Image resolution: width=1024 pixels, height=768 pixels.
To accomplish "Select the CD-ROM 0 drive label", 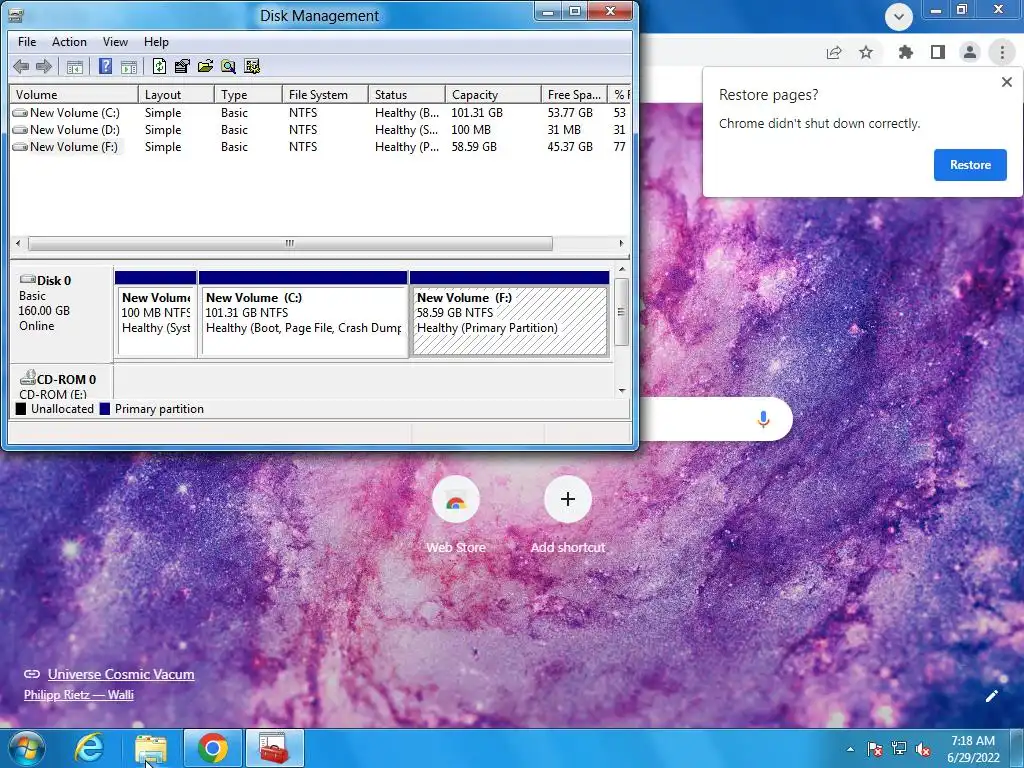I will tap(61, 381).
